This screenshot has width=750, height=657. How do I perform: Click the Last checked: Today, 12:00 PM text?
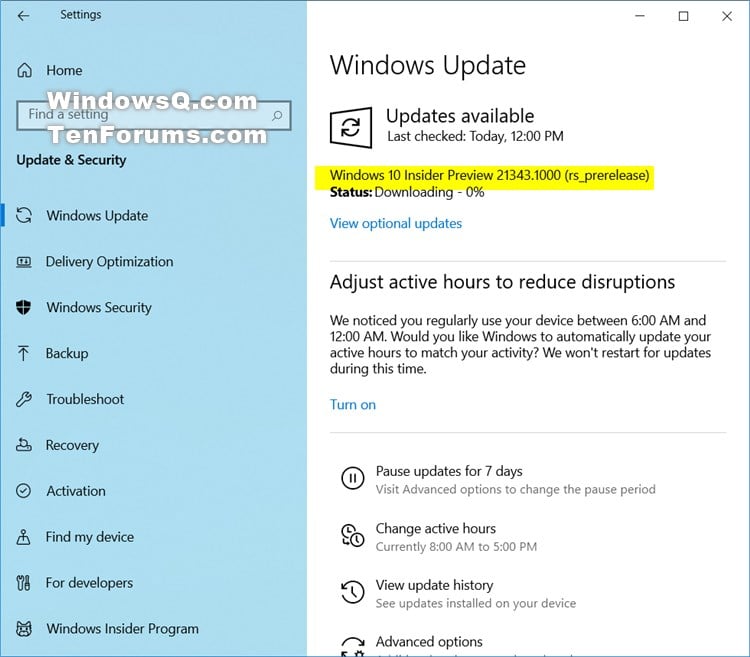coord(475,136)
